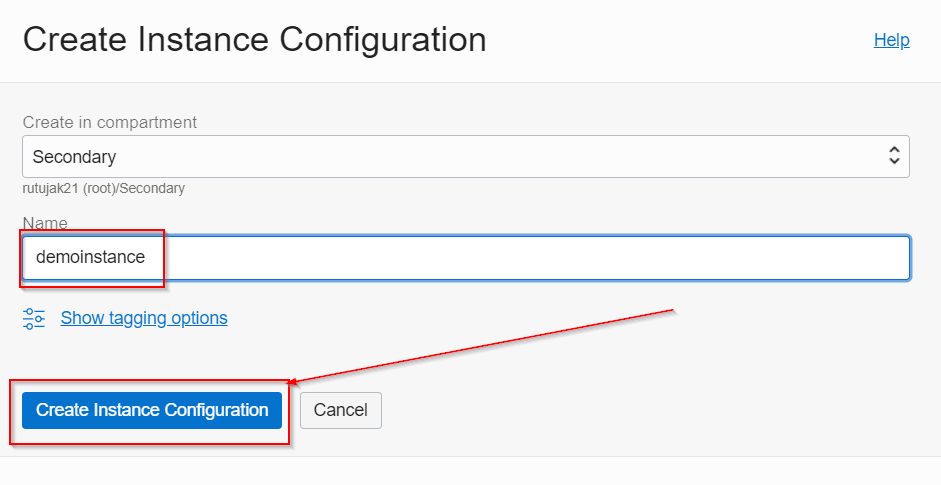Click the tip of the red annotation arrow
941x485 pixels.
[x=289, y=383]
